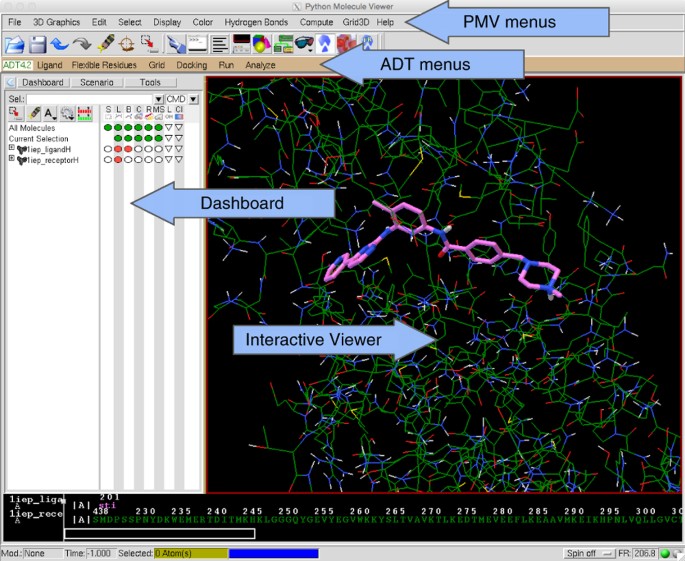The width and height of the screenshot is (685, 561).
Task: Click the floppy disk save icon
Action: [x=38, y=44]
